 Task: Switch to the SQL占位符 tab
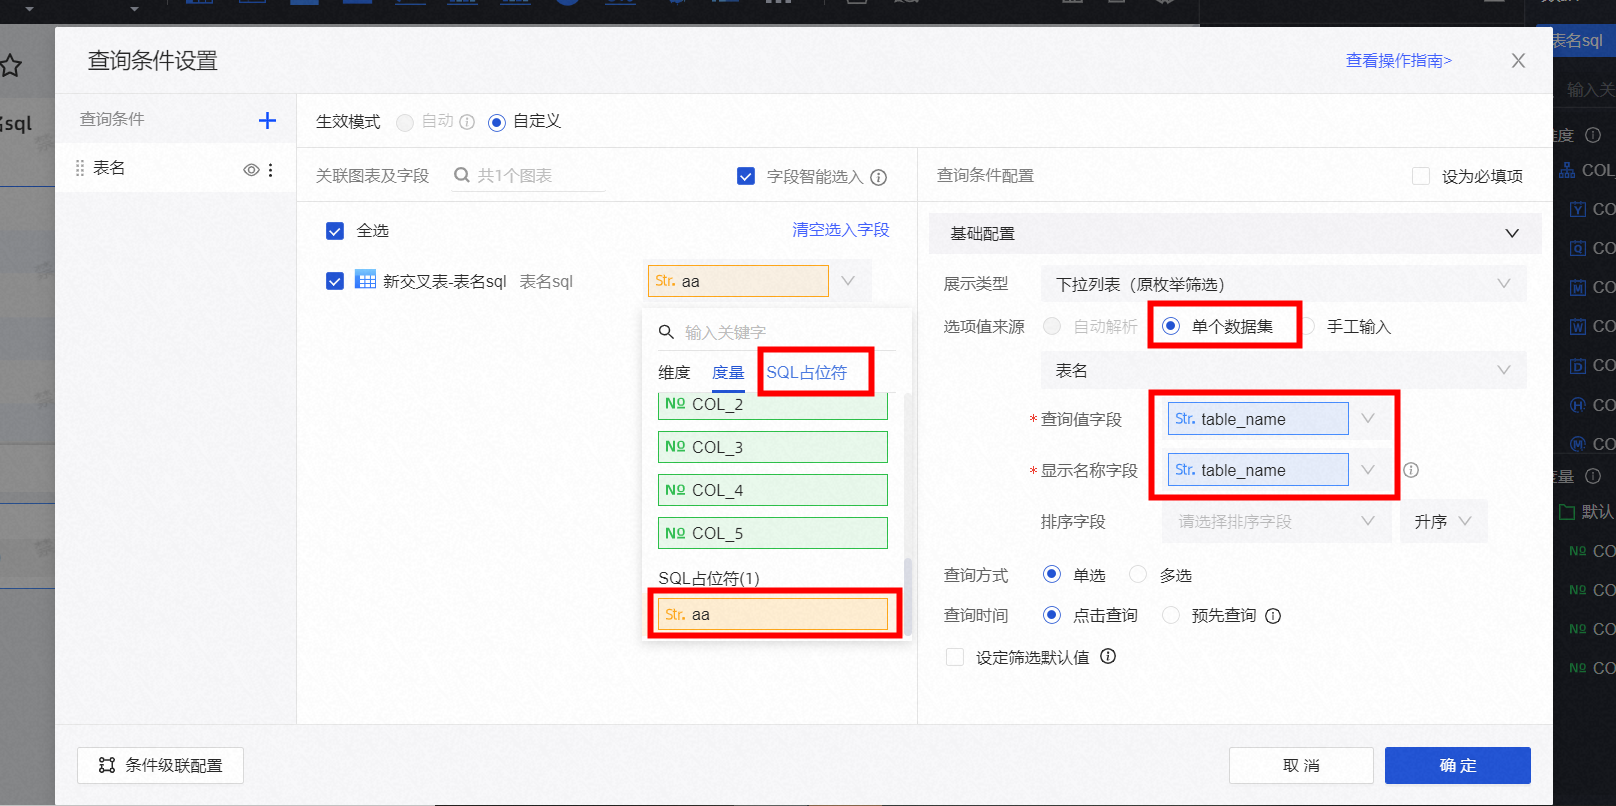point(806,372)
